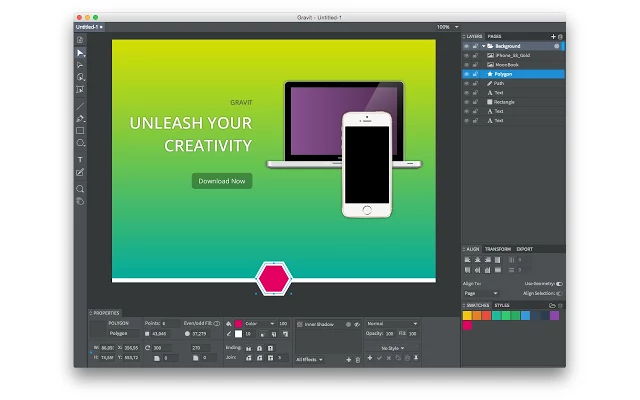Viewport: 640px width, 400px height.
Task: Click the Download Now button on canvas
Action: click(x=222, y=181)
